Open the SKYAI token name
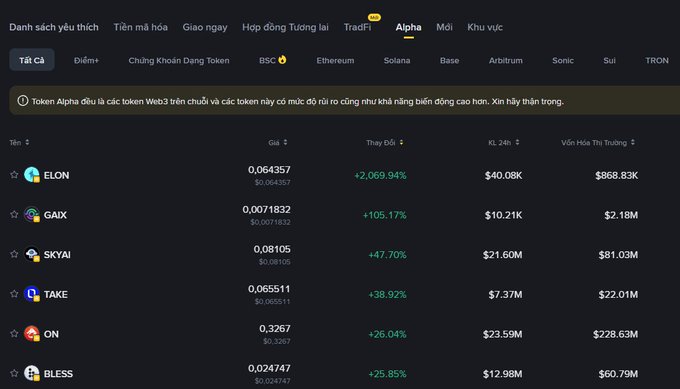680x389 pixels. click(x=57, y=255)
